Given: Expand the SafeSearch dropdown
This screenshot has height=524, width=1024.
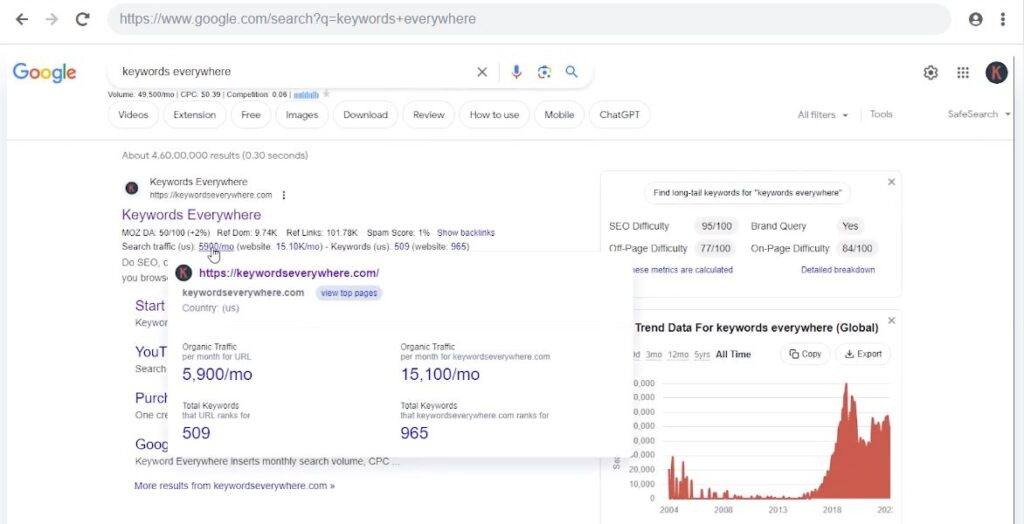Looking at the screenshot, I should click(x=979, y=114).
